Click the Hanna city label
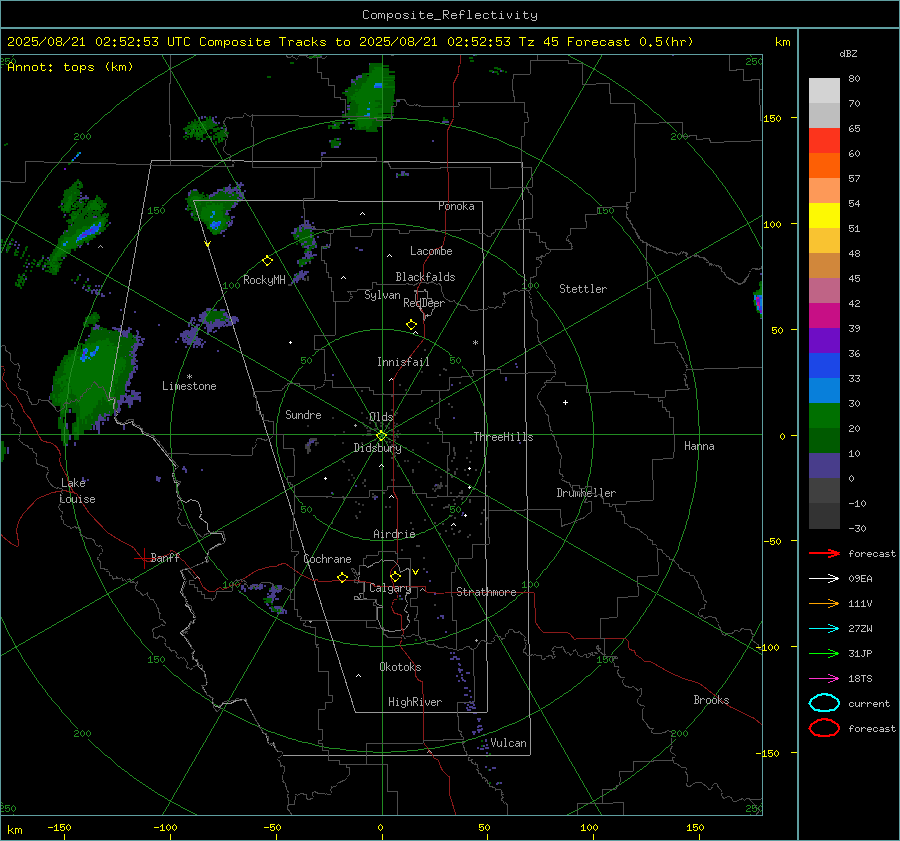 699,446
